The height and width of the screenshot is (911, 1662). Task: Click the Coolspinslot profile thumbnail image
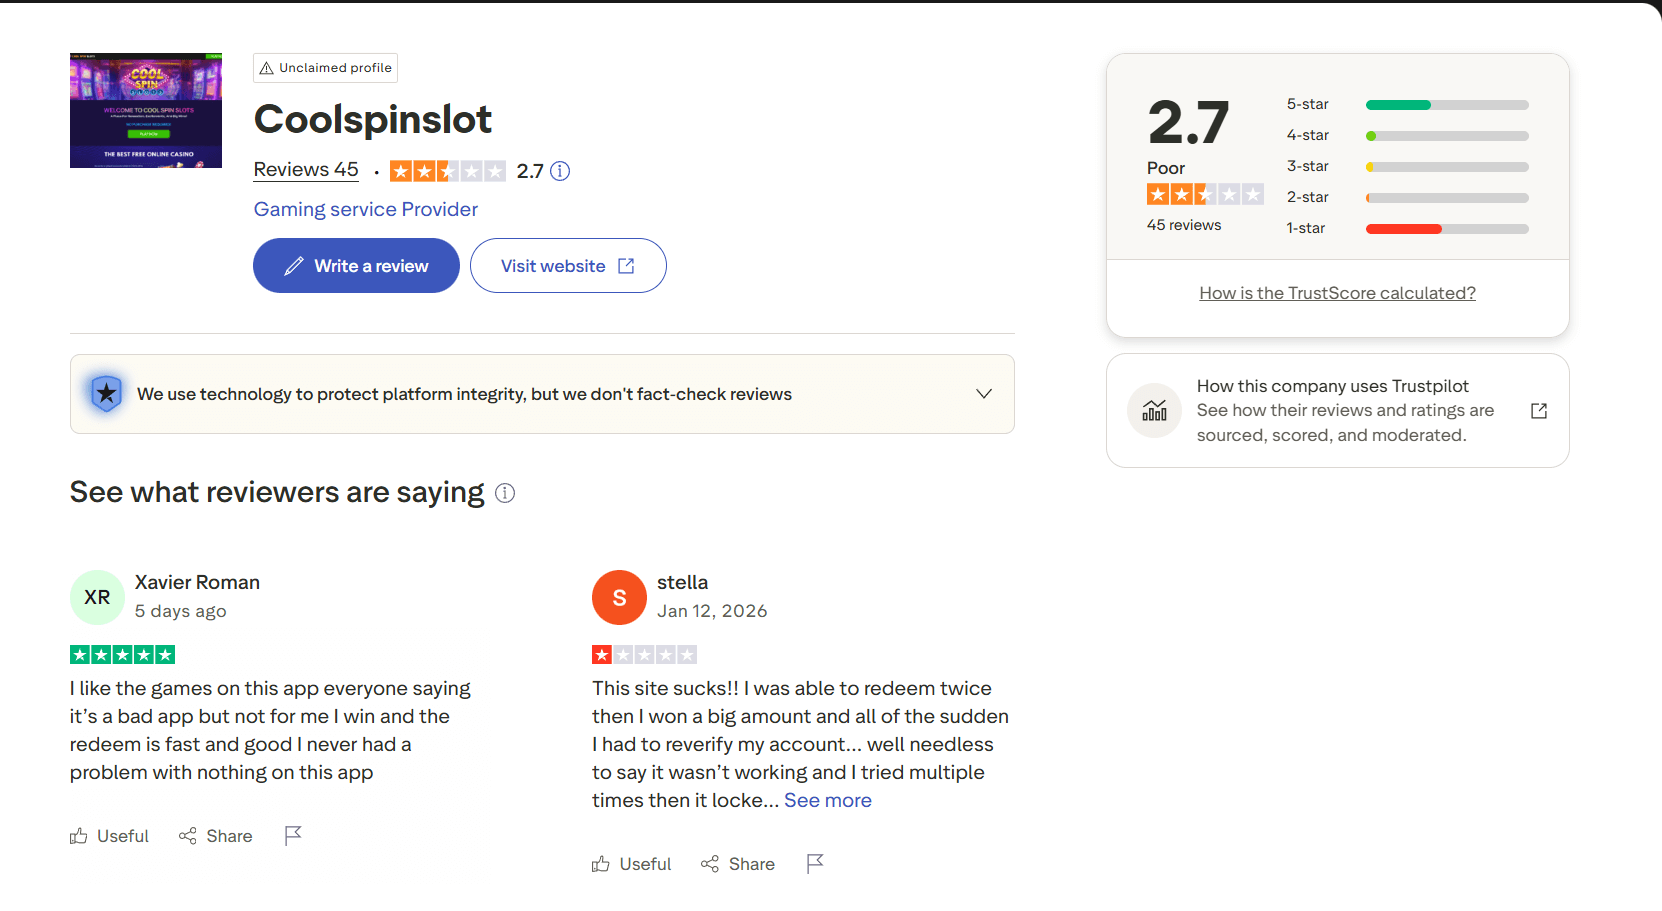pyautogui.click(x=146, y=111)
